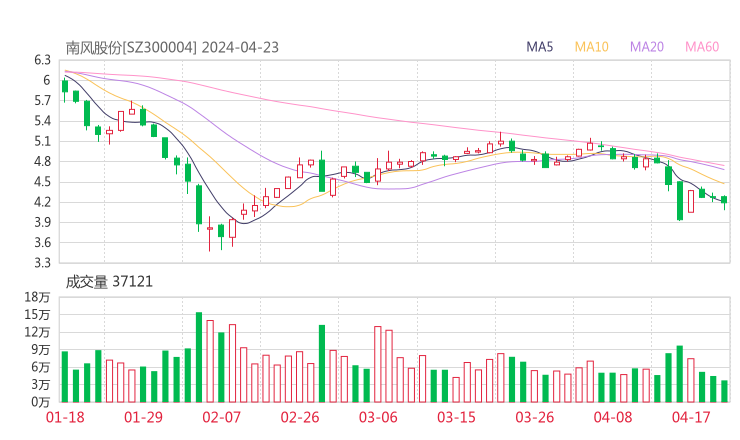Click the 02-26 date label
The image size is (740, 440).
coord(300,417)
